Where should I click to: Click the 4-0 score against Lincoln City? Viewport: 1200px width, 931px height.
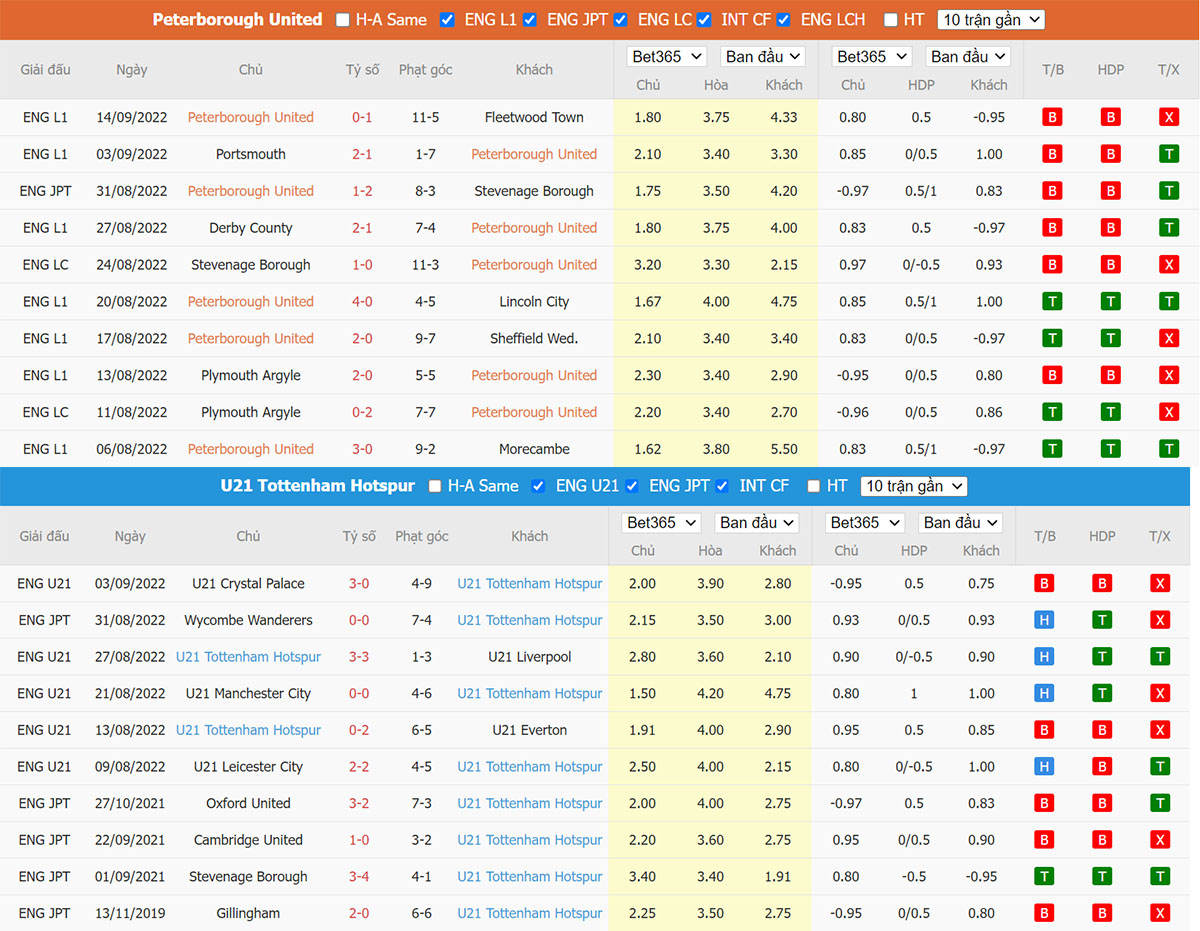coord(362,302)
